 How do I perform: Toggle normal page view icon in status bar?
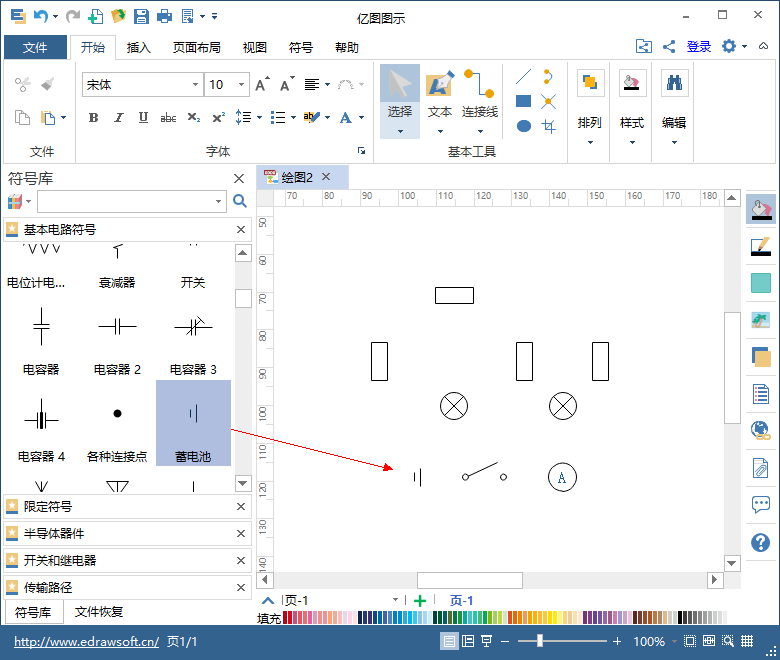[x=449, y=641]
